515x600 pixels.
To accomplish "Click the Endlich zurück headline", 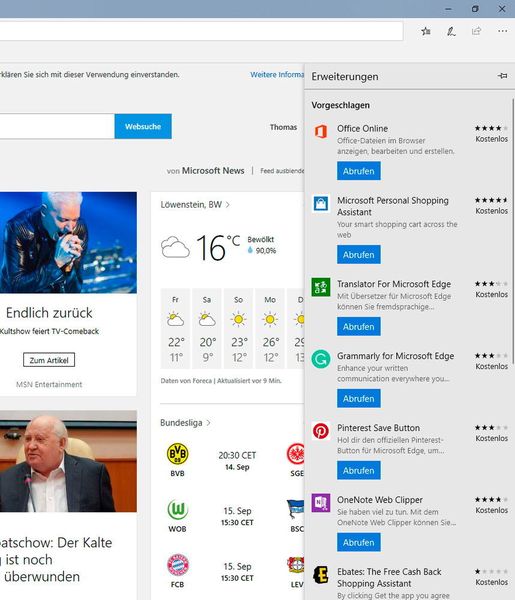I will tap(49, 313).
